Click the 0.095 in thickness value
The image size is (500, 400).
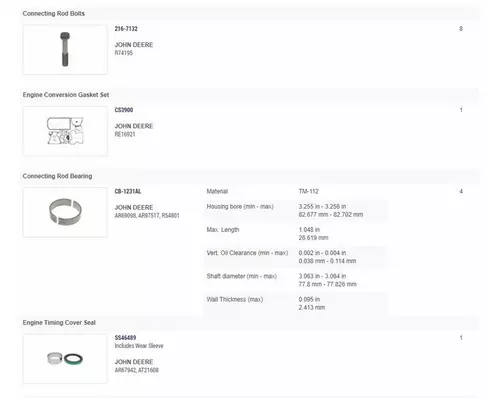pyautogui.click(x=309, y=299)
